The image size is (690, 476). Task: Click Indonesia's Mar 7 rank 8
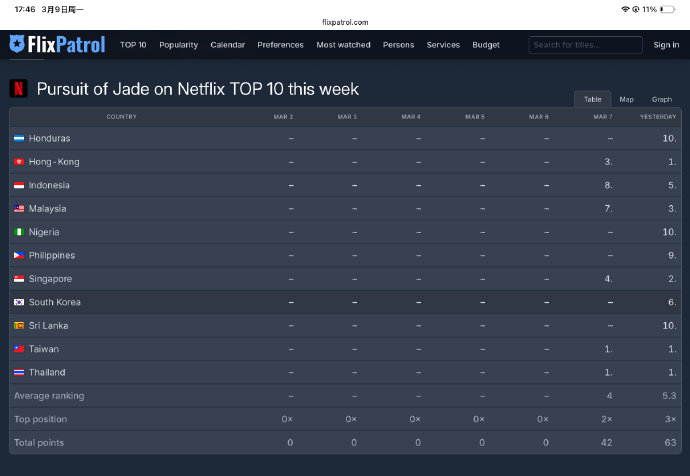608,185
